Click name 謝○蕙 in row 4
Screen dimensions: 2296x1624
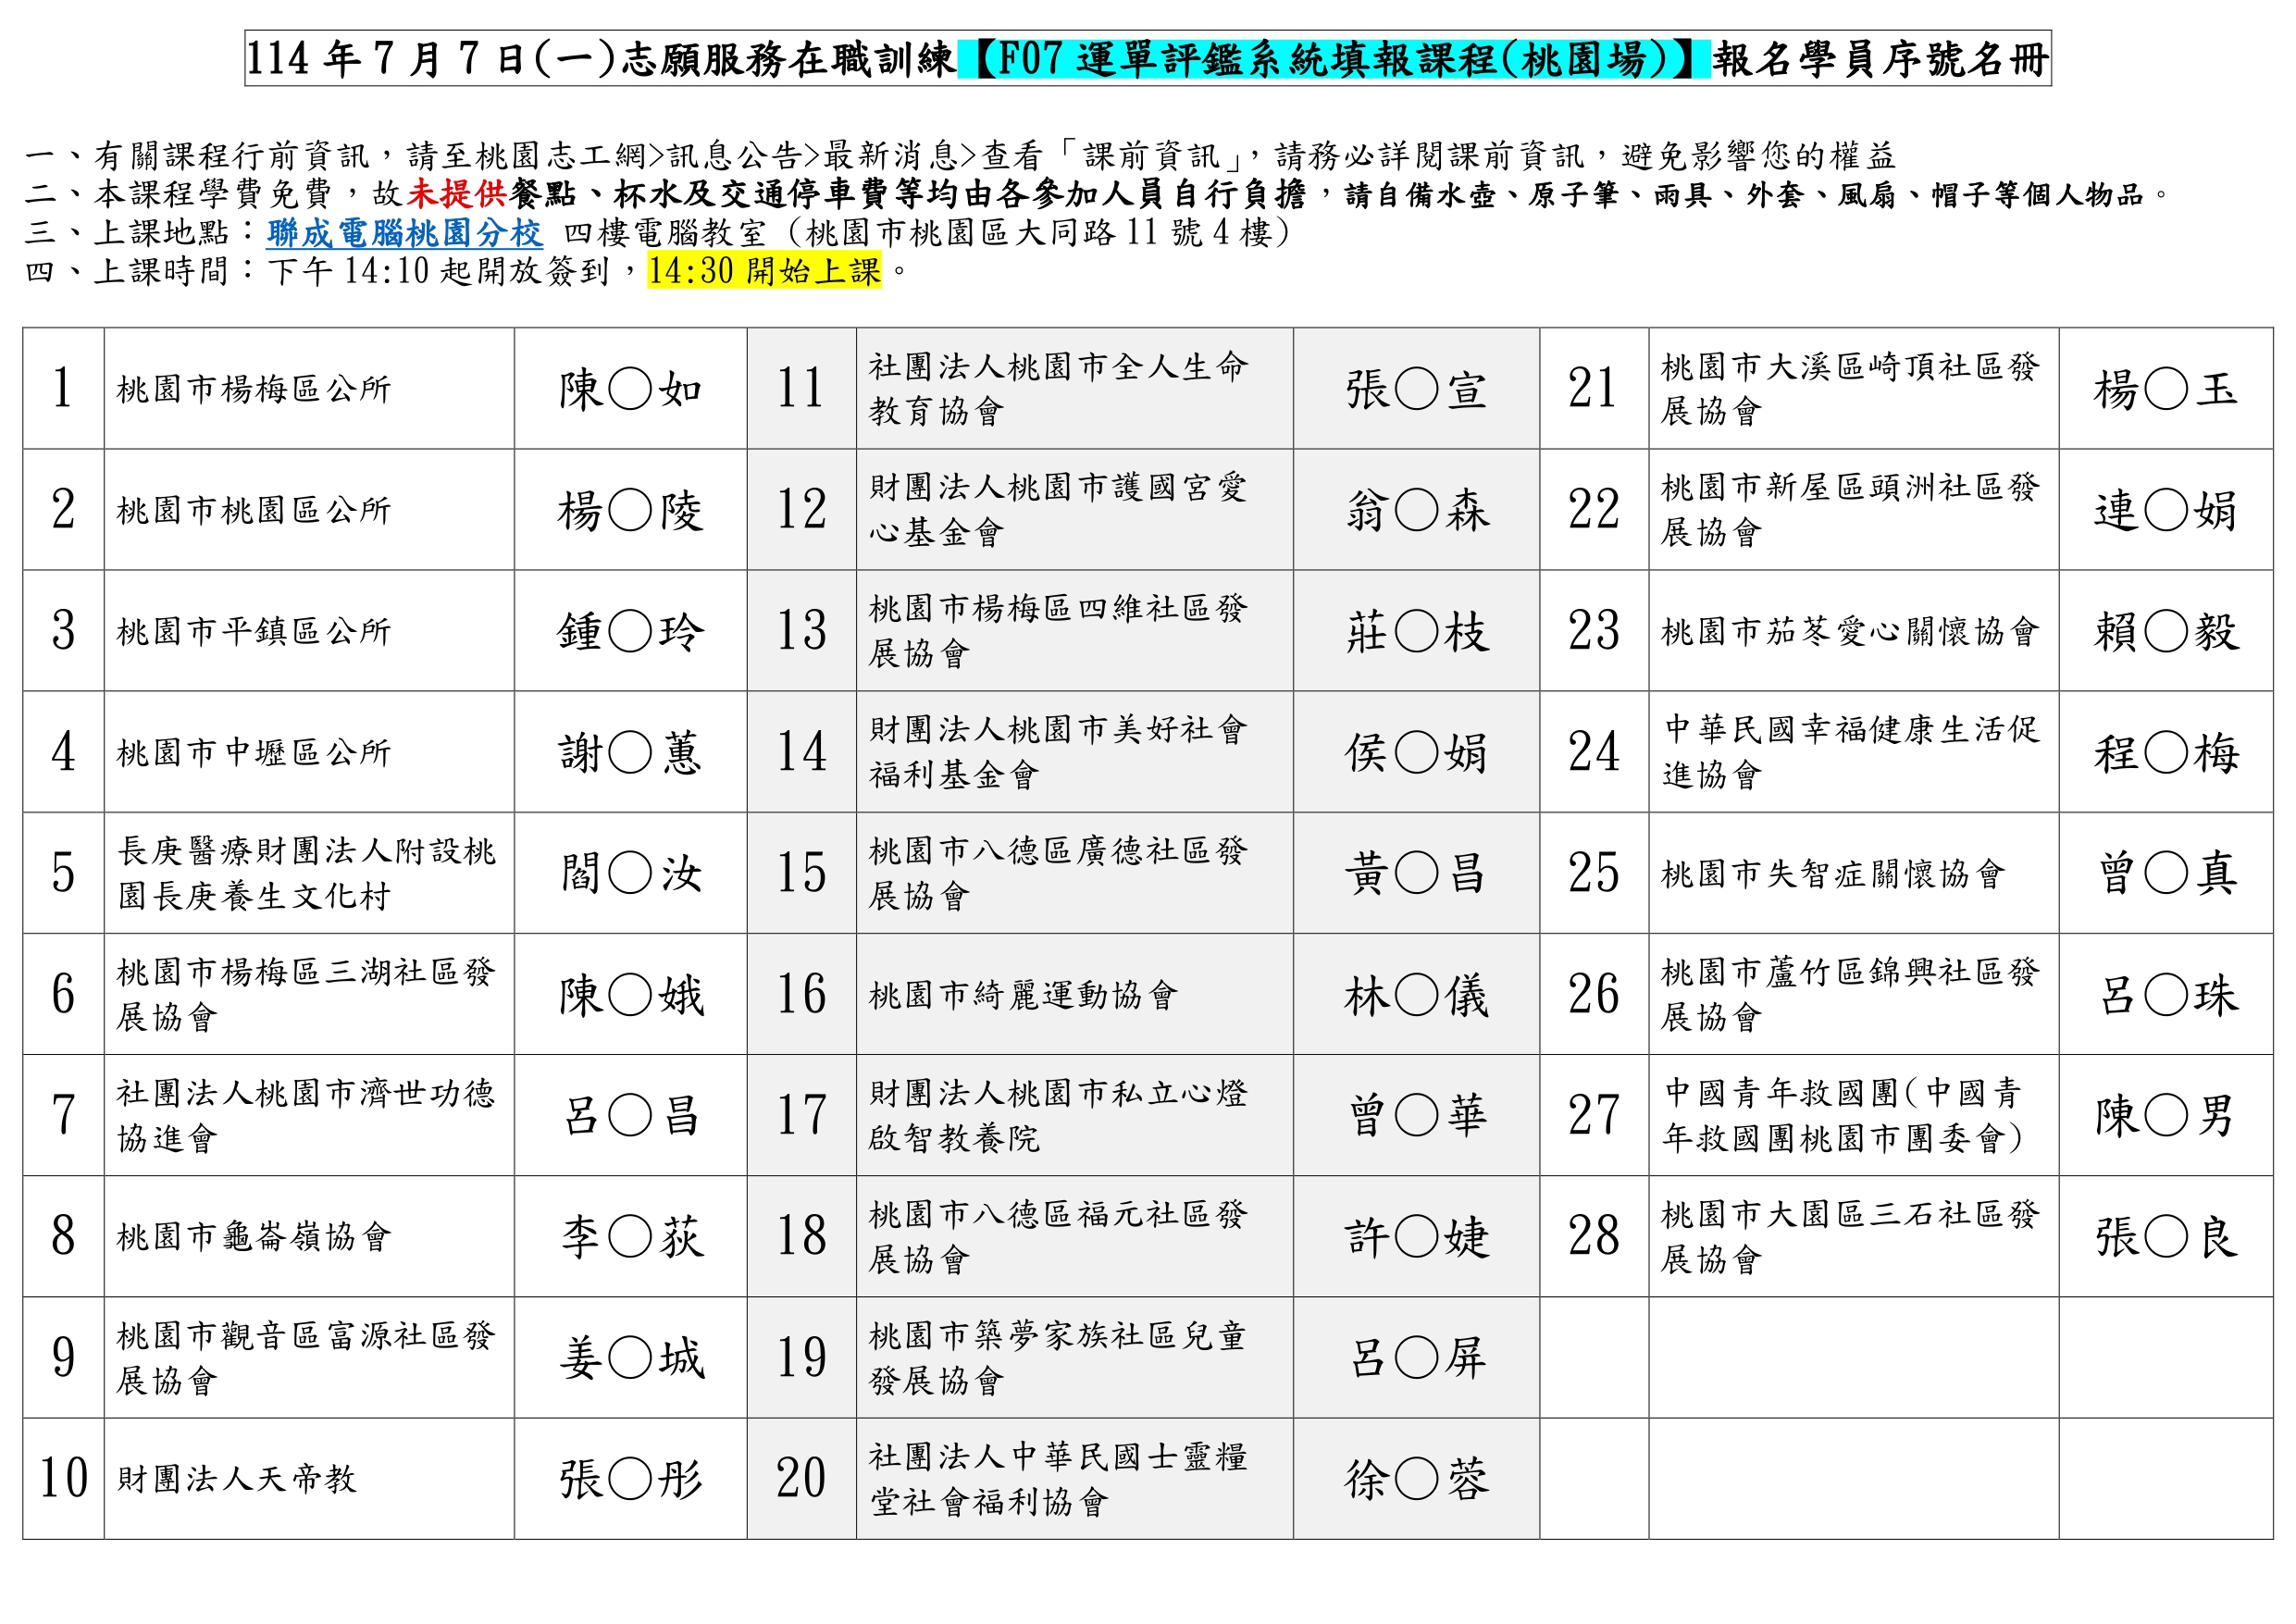coord(631,753)
